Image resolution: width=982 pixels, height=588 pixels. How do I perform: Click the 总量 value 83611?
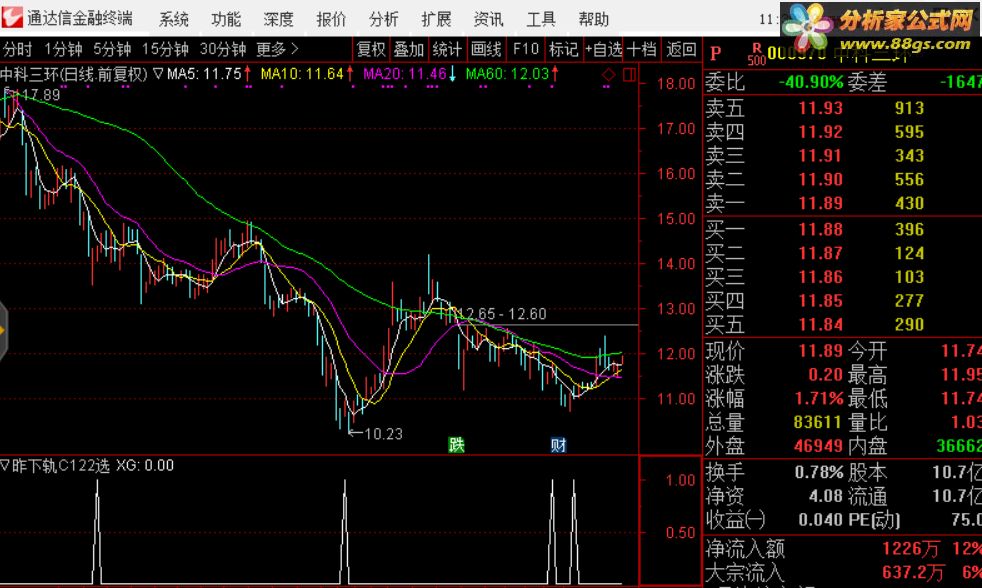pos(818,422)
